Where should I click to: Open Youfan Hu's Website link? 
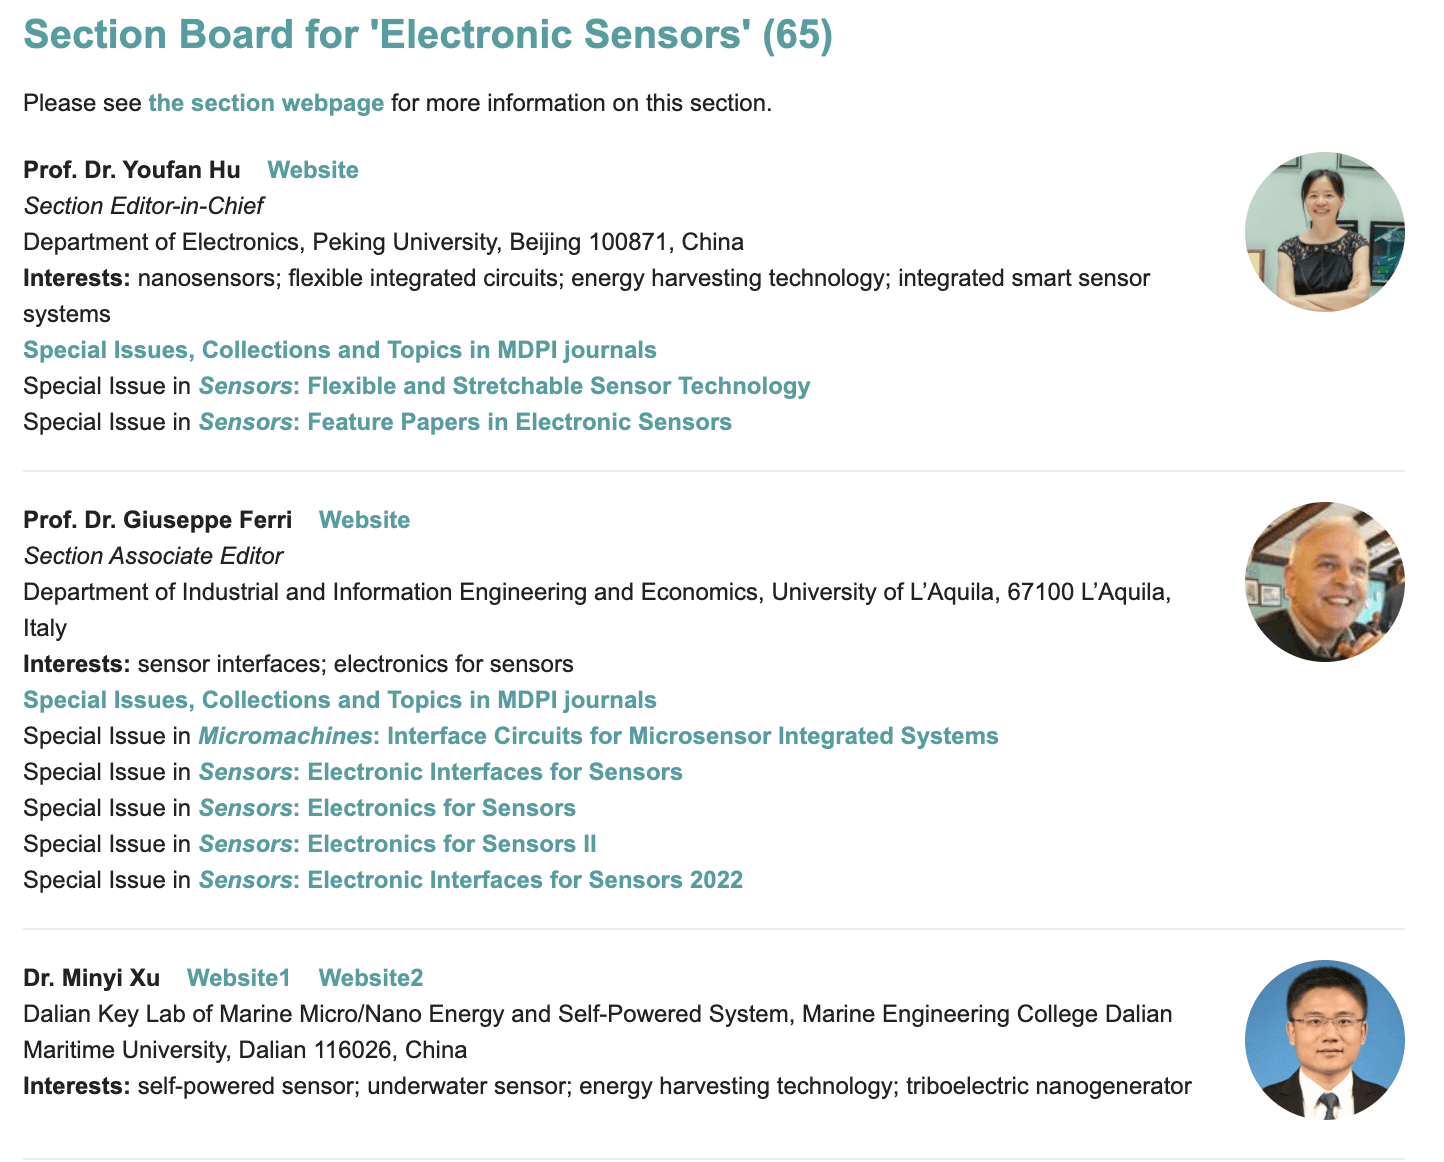(x=312, y=170)
